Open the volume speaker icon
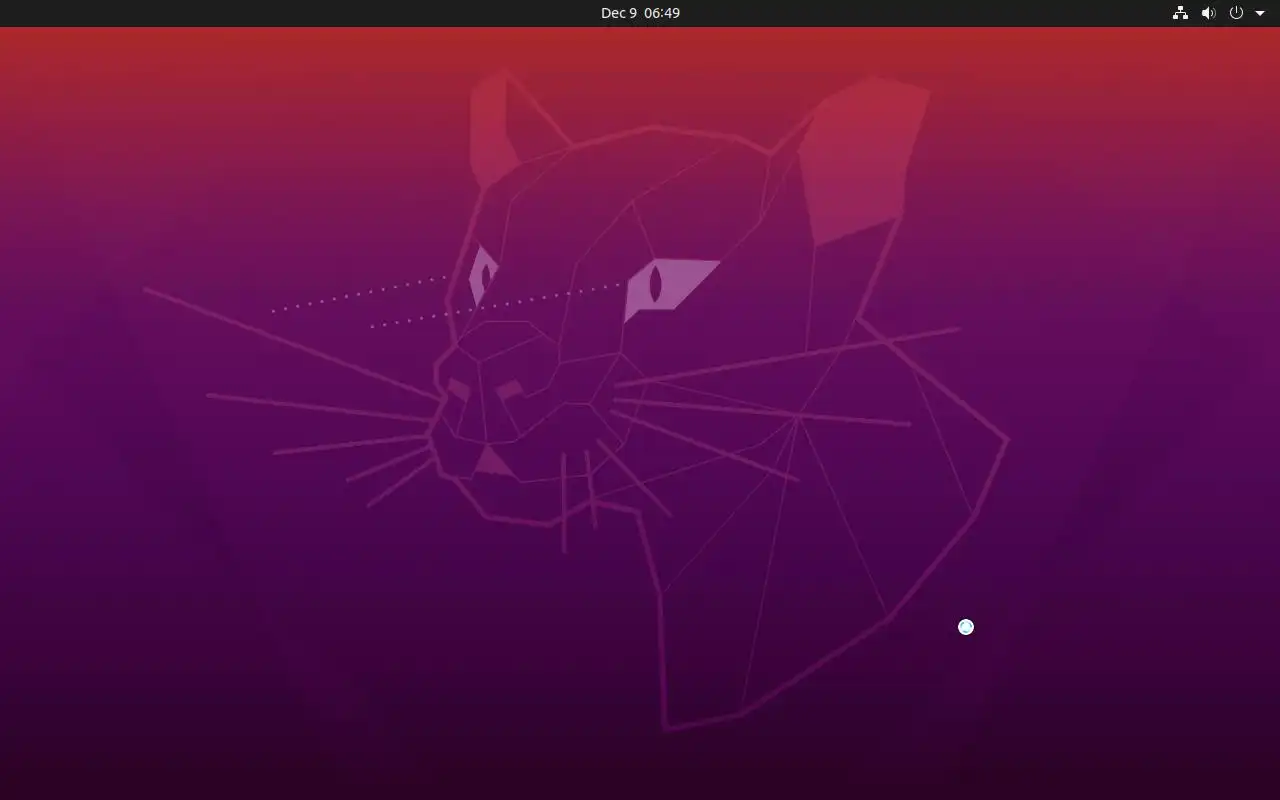 click(1208, 13)
